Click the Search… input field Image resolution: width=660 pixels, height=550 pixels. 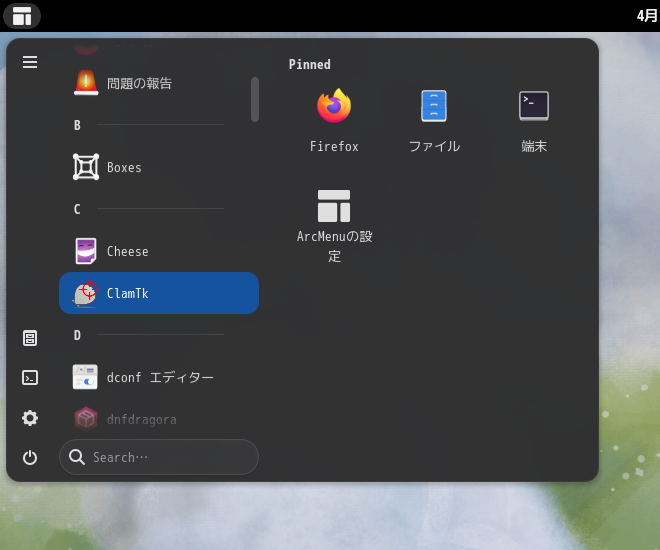pos(159,457)
